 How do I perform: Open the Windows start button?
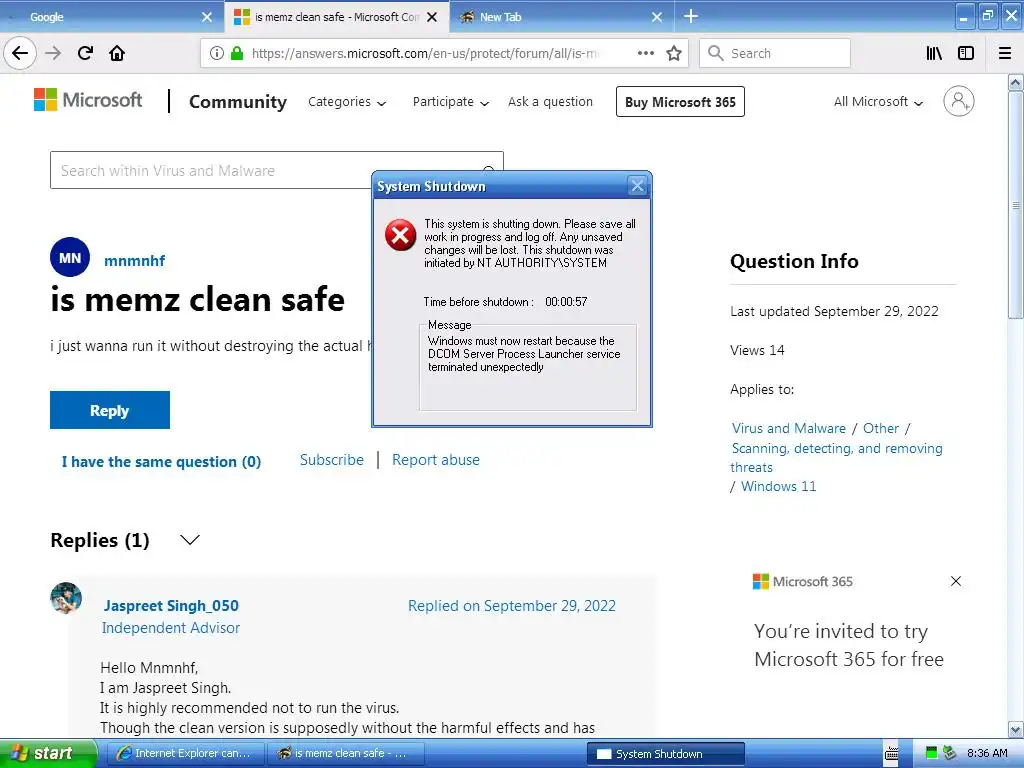pyautogui.click(x=48, y=754)
